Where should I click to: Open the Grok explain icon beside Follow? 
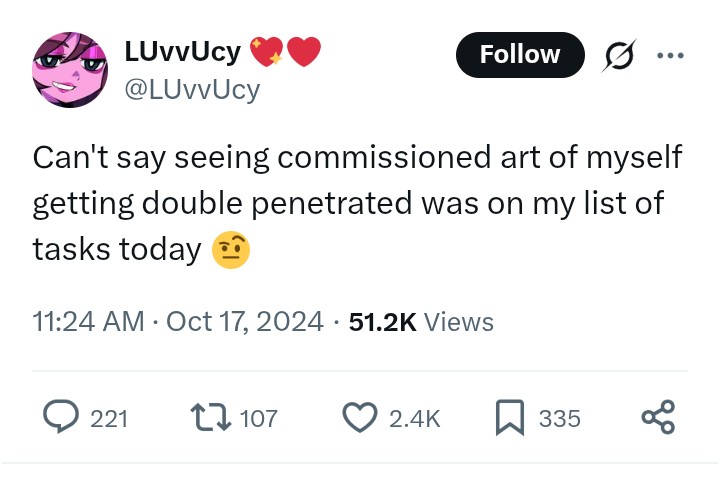point(619,56)
